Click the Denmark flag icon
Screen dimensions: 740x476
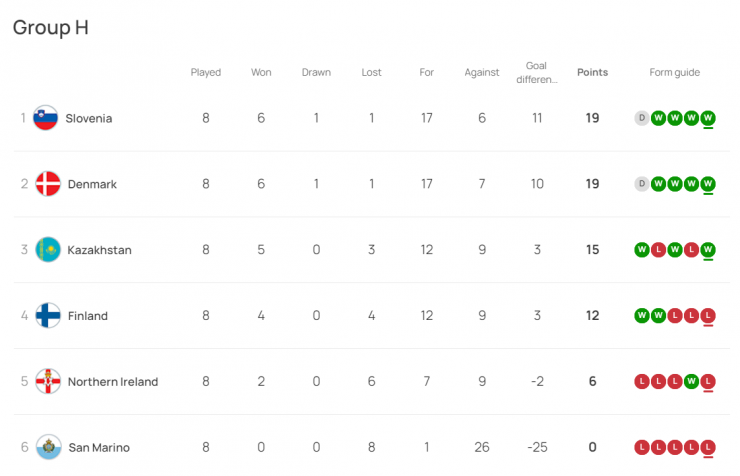coord(48,184)
